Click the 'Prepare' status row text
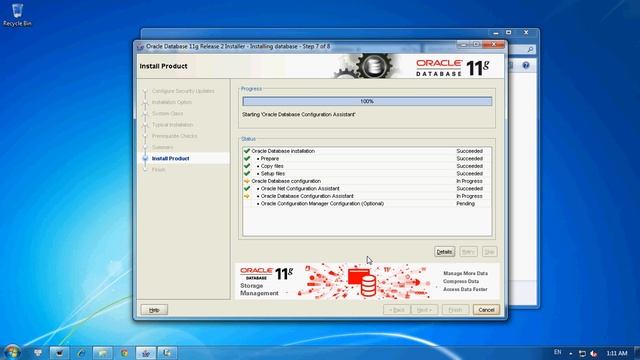640x360 pixels. click(x=270, y=158)
